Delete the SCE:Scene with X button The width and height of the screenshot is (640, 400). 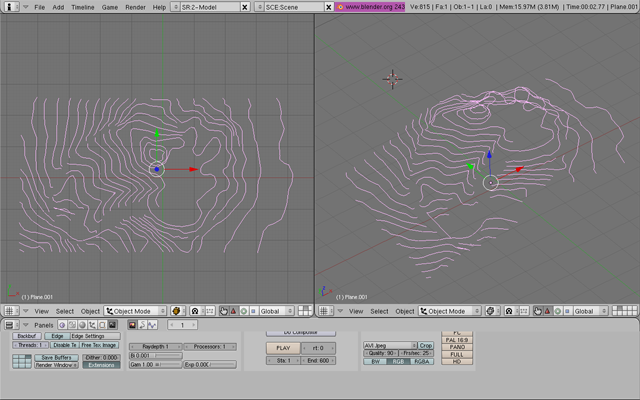coord(329,7)
